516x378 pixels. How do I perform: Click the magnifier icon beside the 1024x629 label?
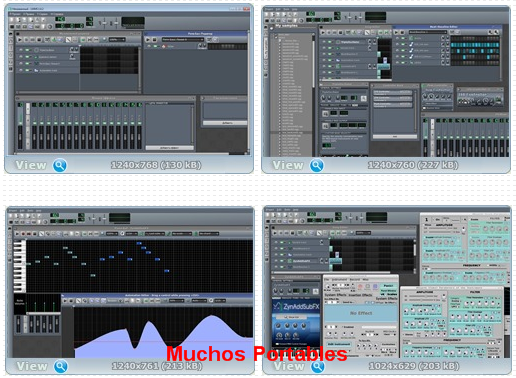click(318, 366)
